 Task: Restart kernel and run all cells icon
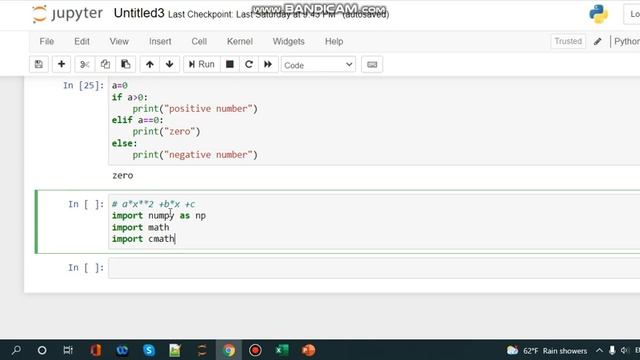[268, 64]
